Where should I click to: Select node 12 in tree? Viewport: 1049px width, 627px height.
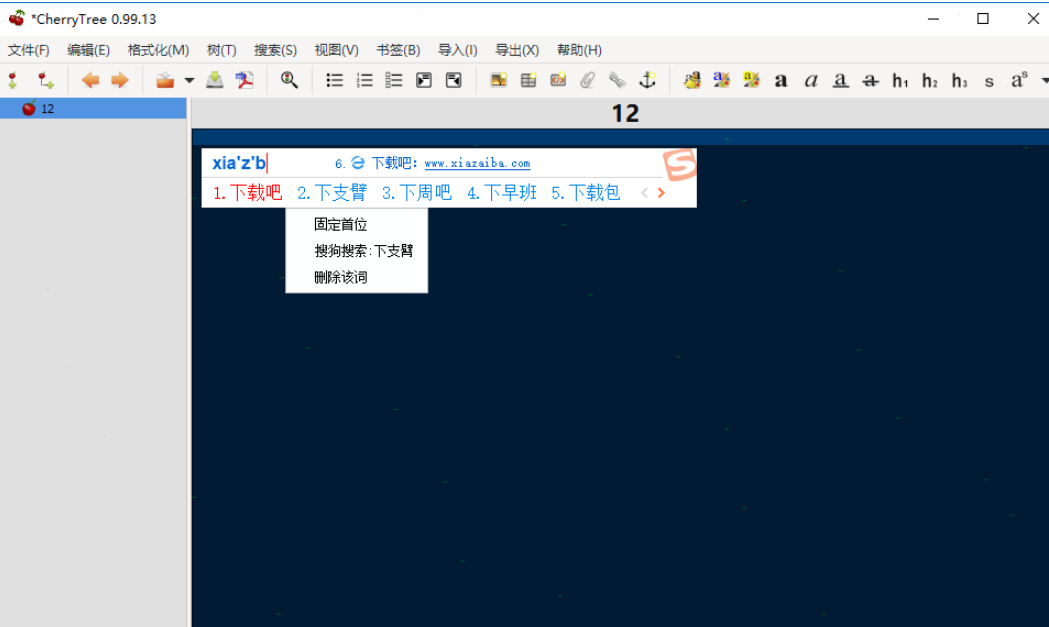[x=93, y=108]
